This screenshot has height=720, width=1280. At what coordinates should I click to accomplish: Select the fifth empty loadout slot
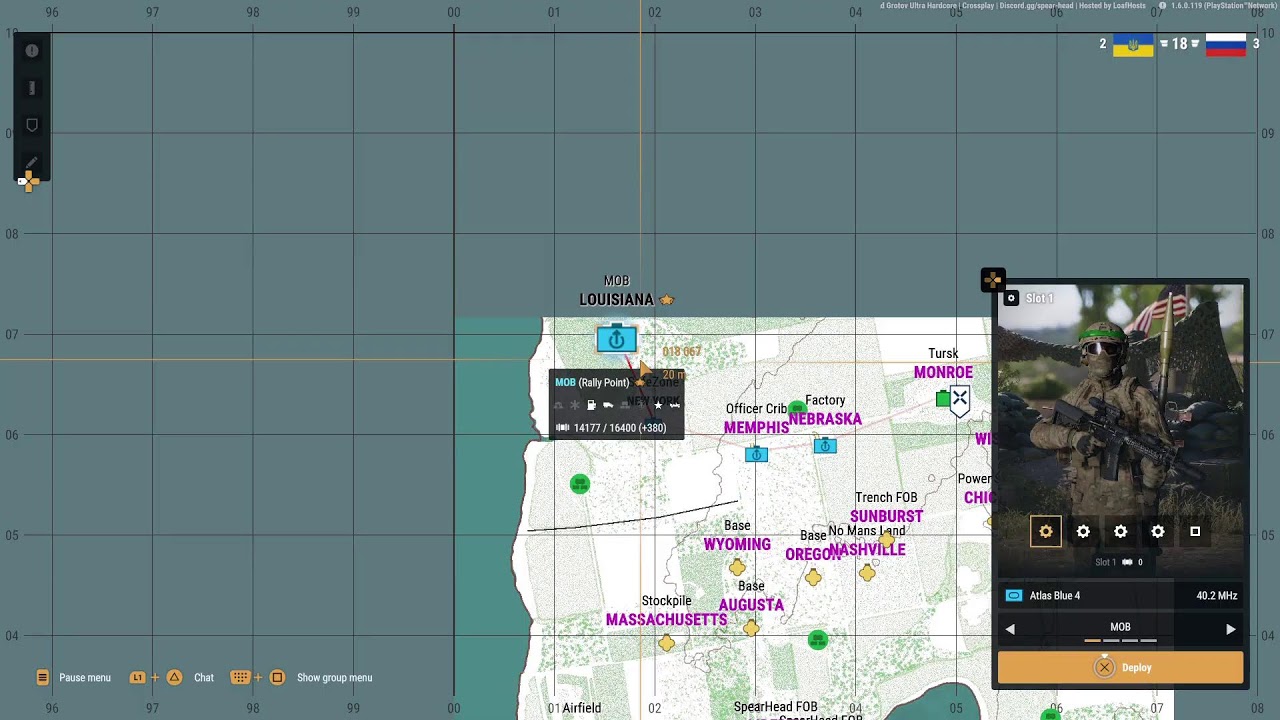[x=1195, y=532]
